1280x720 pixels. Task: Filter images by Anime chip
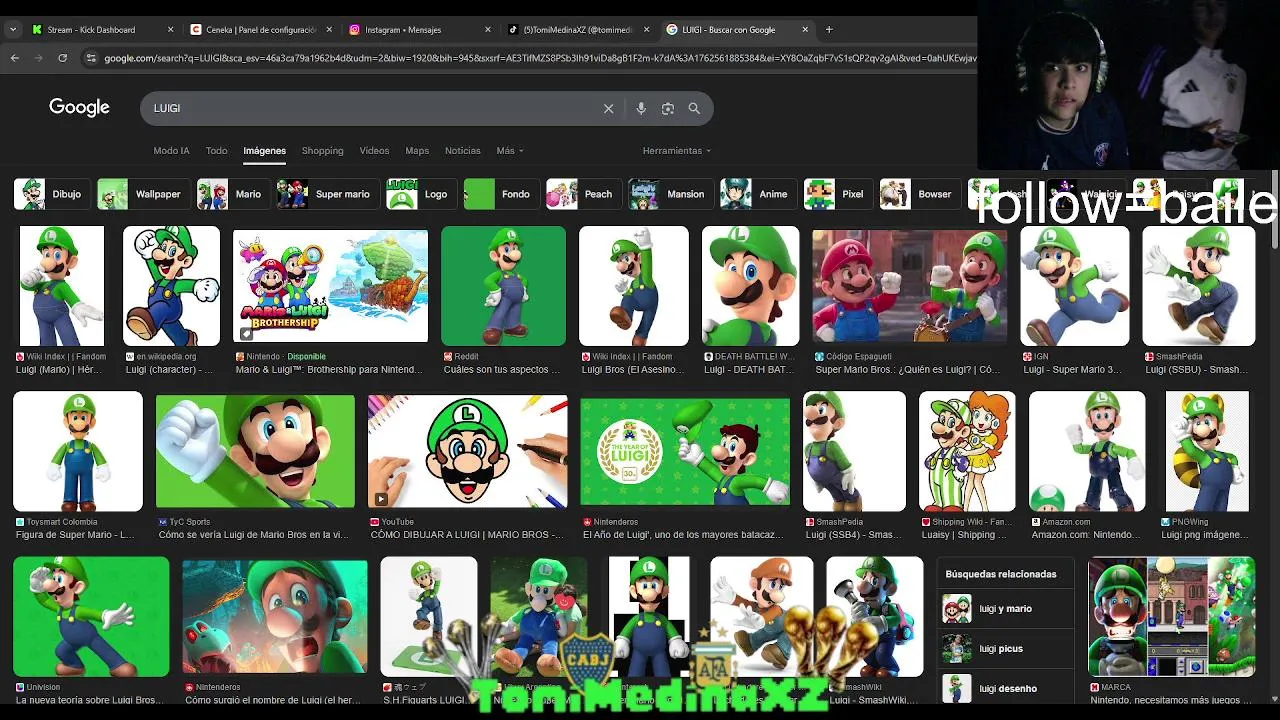pyautogui.click(x=758, y=194)
